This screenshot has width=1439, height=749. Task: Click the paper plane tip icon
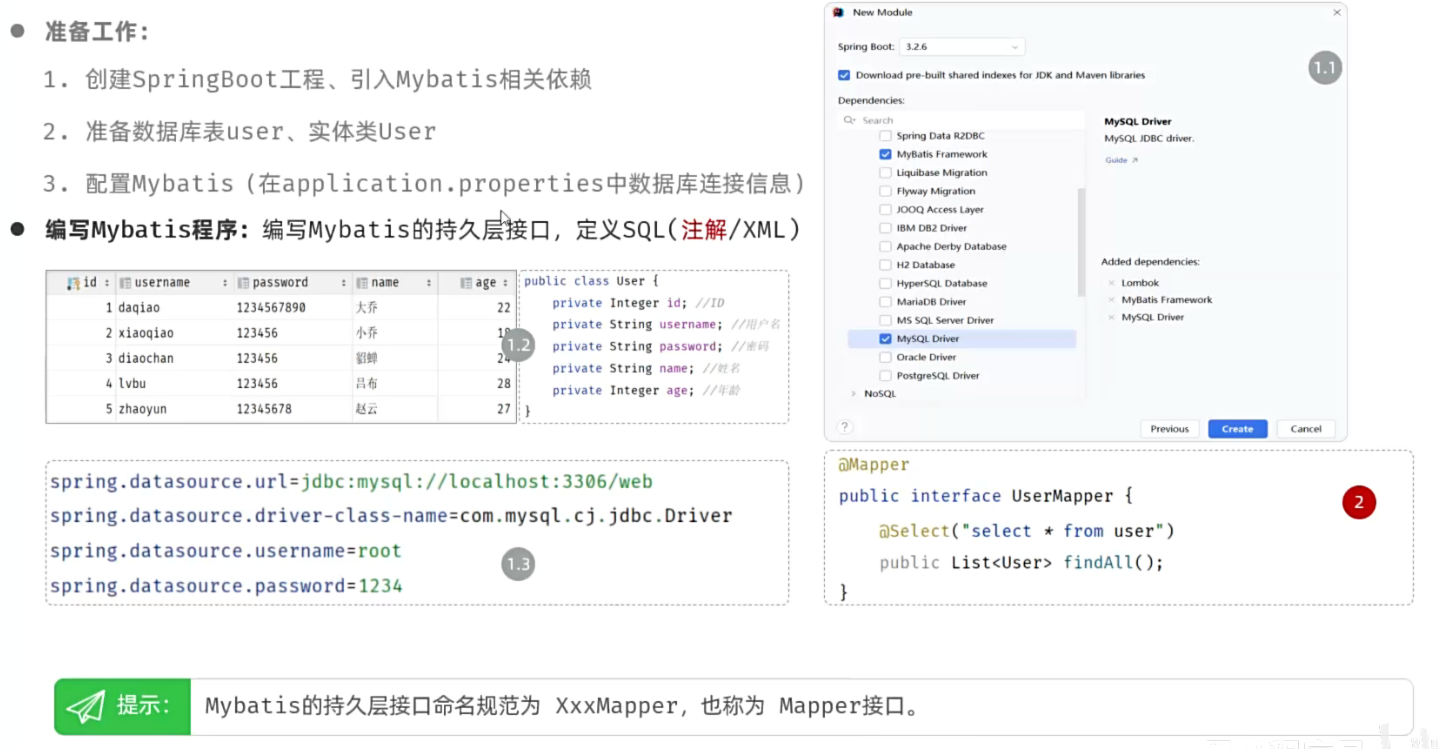(86, 706)
